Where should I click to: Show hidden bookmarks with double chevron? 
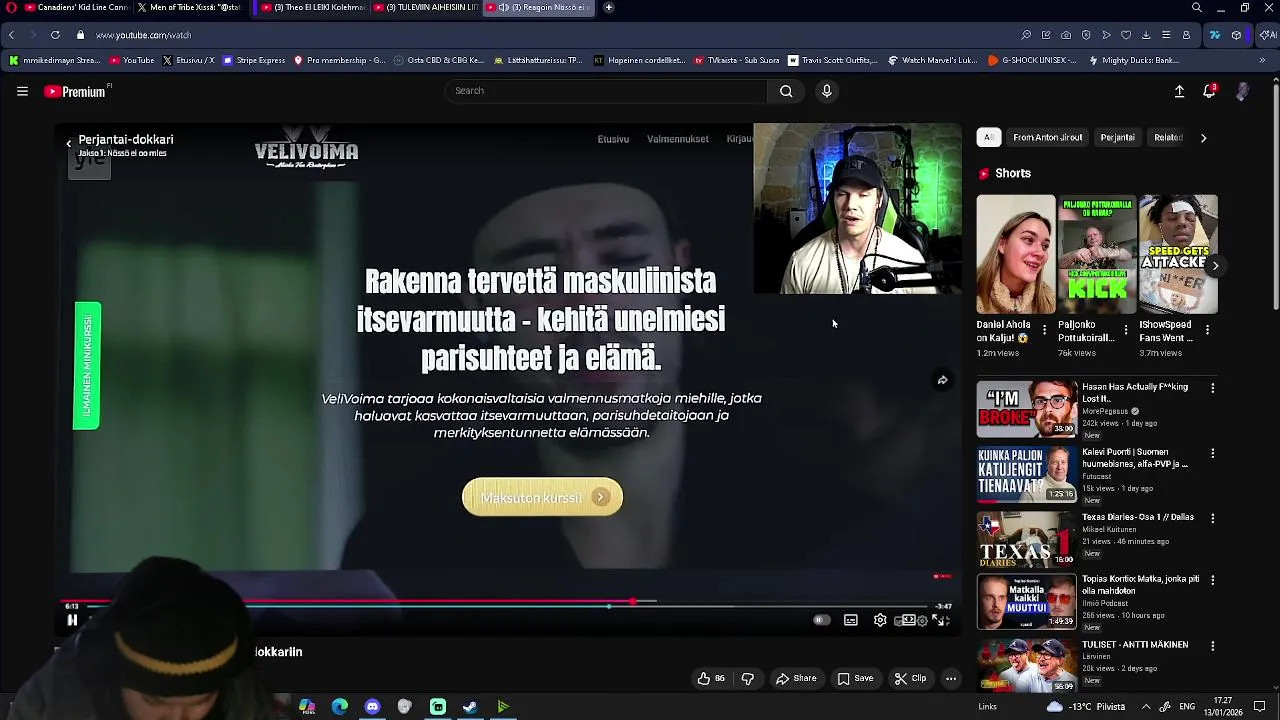tap(1262, 60)
